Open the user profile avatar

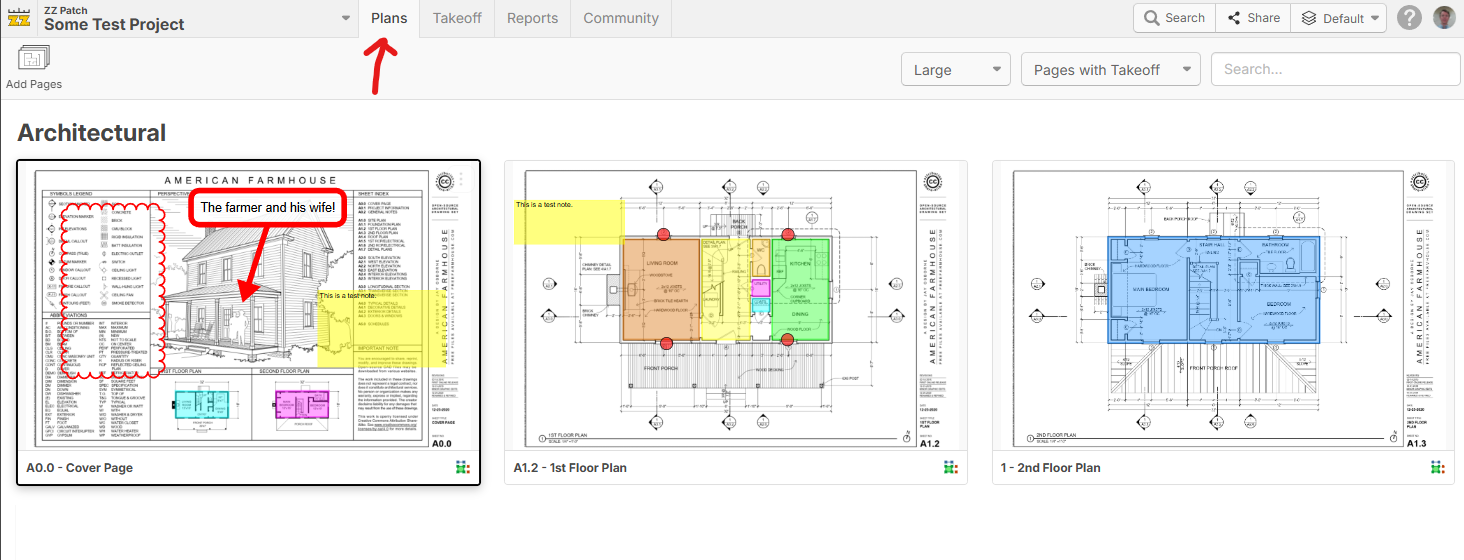point(1443,18)
